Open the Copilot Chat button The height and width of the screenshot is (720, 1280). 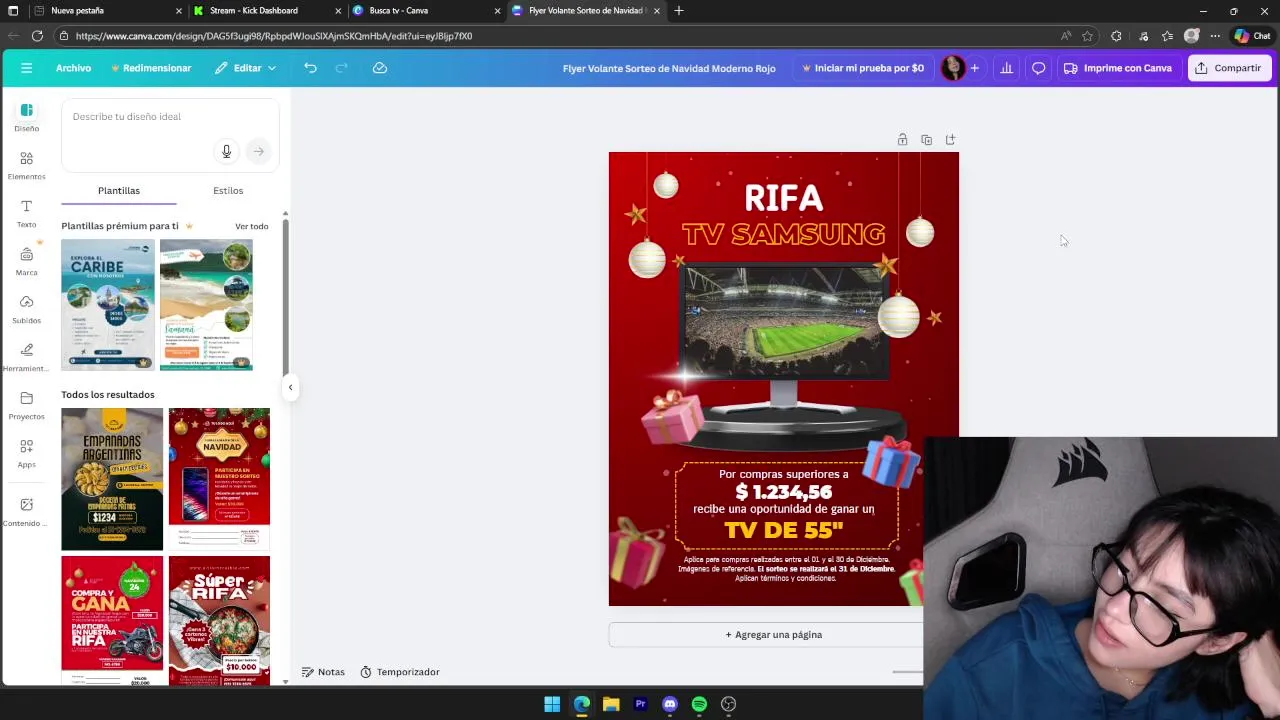(x=1252, y=36)
